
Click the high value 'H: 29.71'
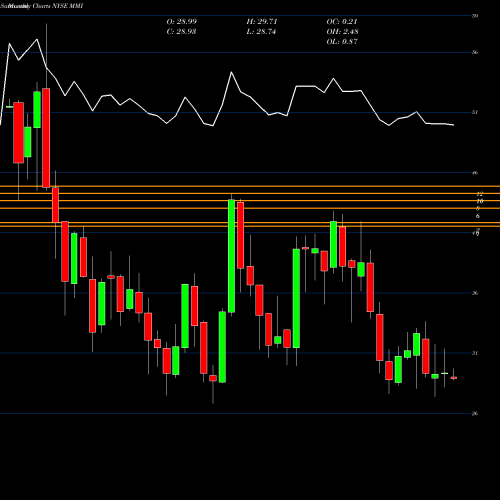coord(262,22)
